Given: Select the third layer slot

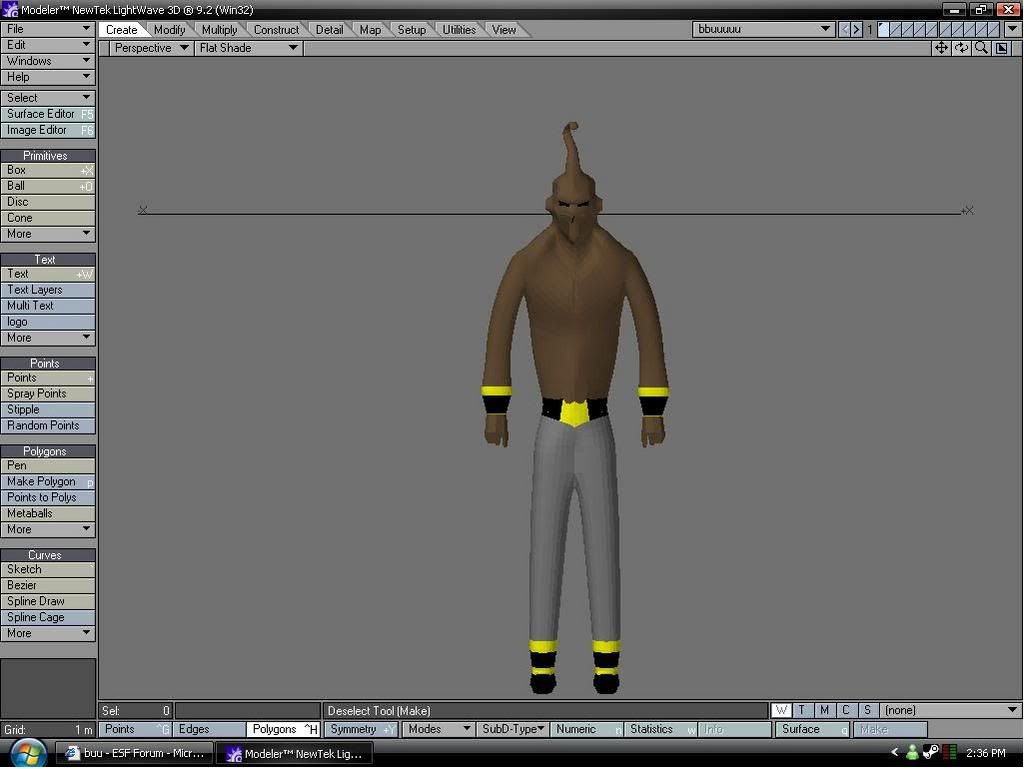Looking at the screenshot, I should point(907,29).
